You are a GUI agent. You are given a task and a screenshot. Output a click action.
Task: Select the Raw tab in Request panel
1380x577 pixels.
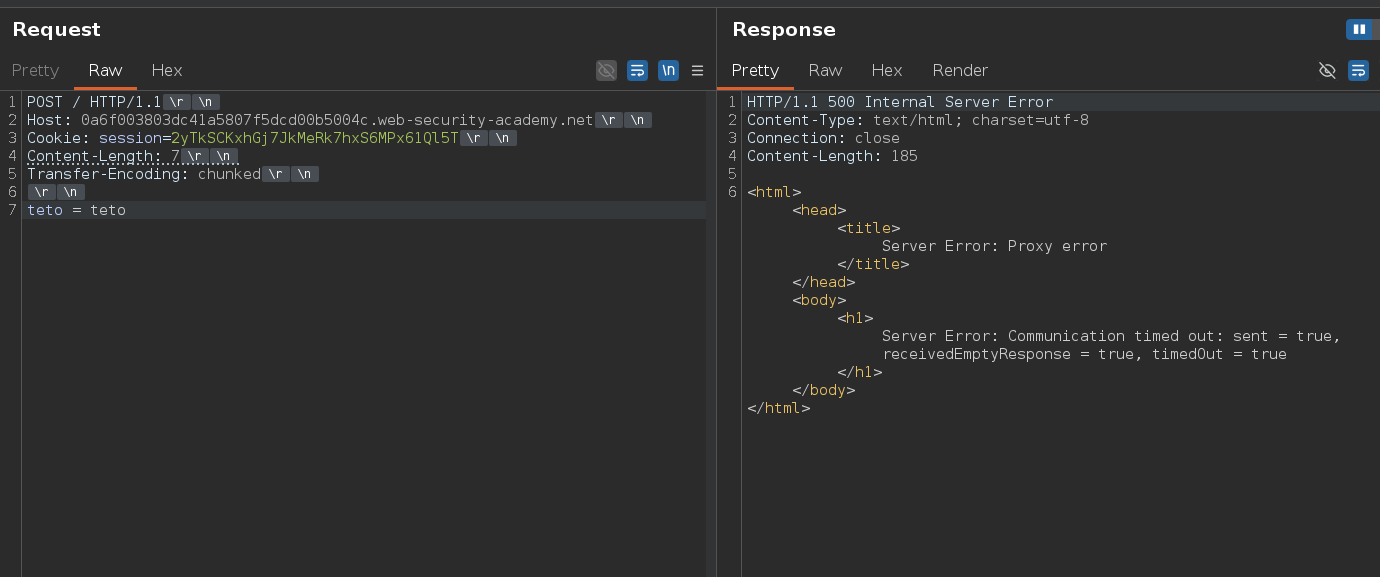pyautogui.click(x=105, y=70)
